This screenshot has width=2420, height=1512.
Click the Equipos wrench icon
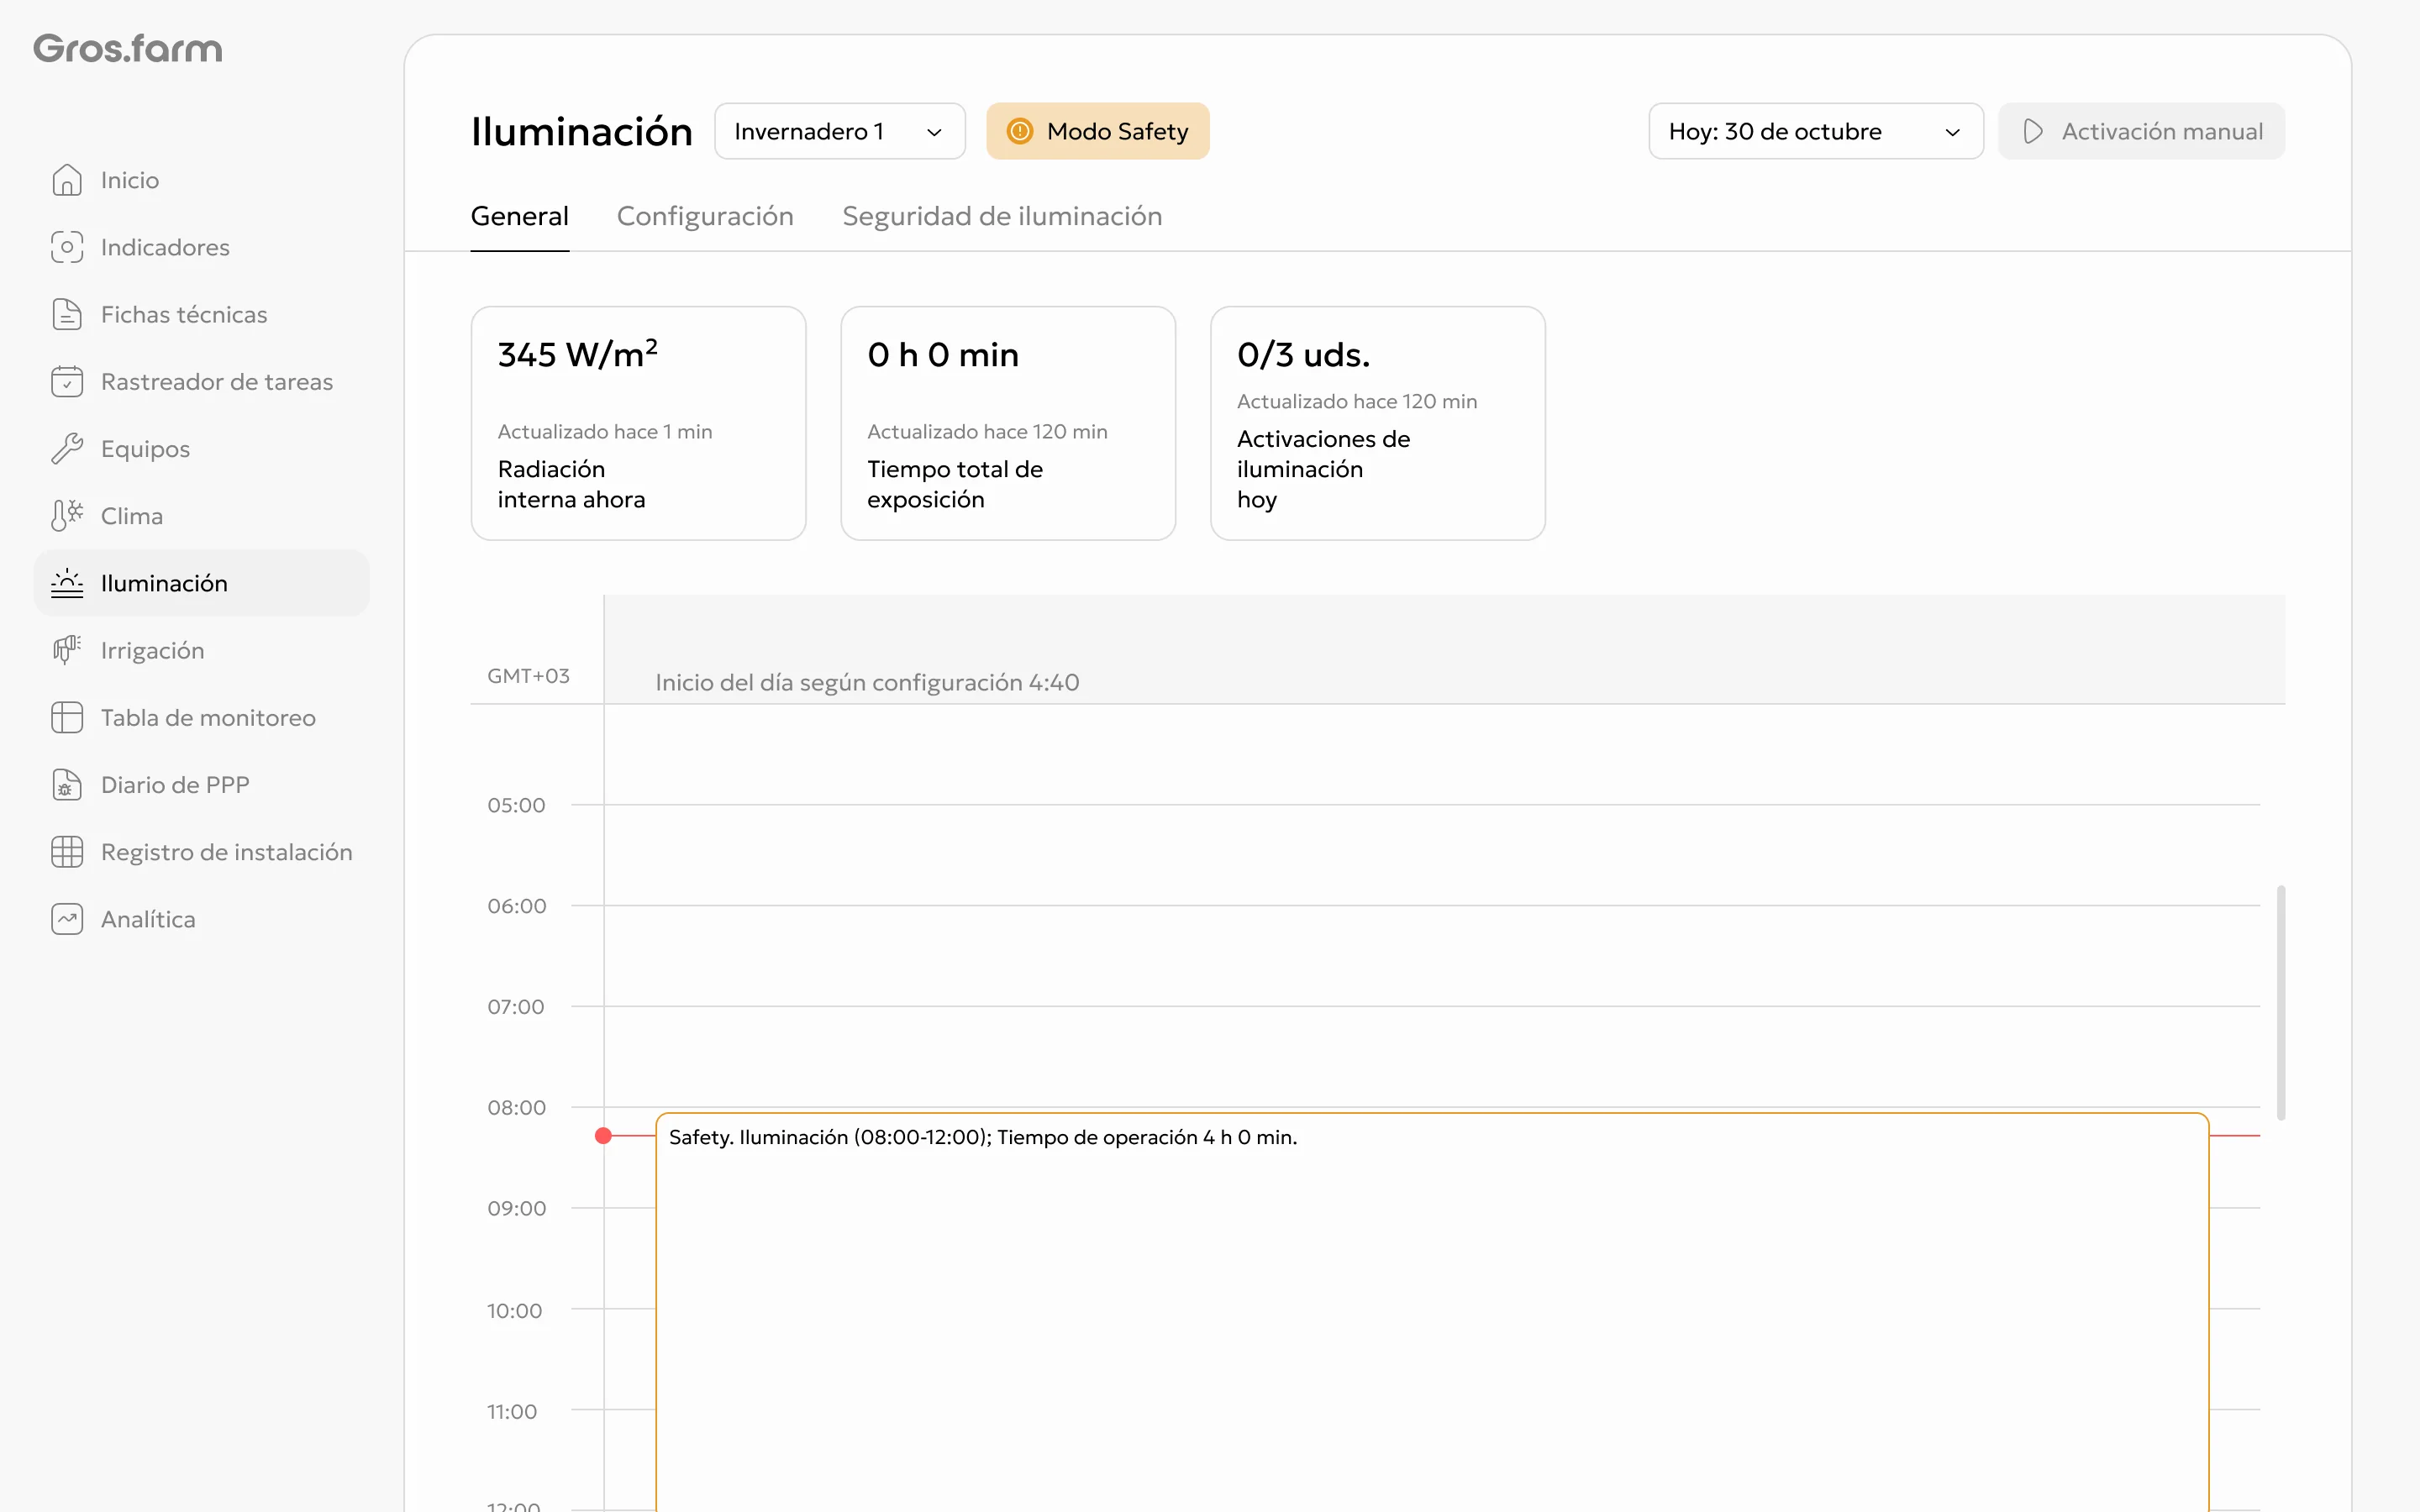click(67, 448)
